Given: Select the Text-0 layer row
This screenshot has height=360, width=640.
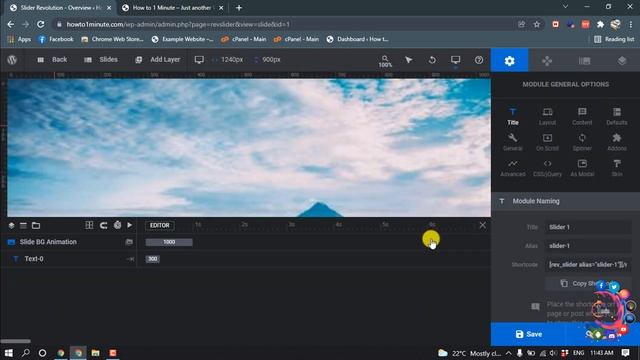Looking at the screenshot, I should click(x=69, y=259).
